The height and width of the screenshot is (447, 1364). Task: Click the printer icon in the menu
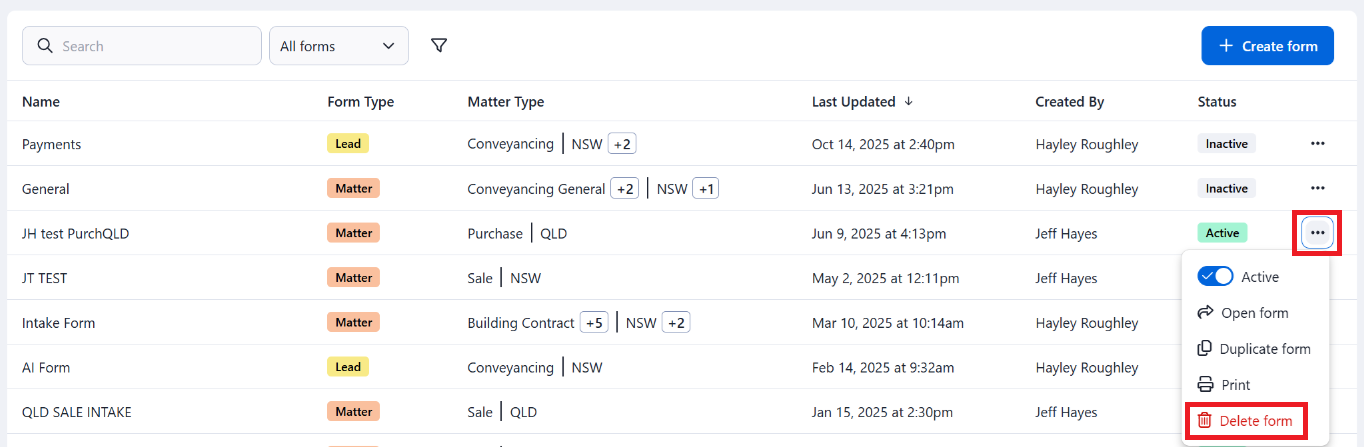pos(1205,385)
